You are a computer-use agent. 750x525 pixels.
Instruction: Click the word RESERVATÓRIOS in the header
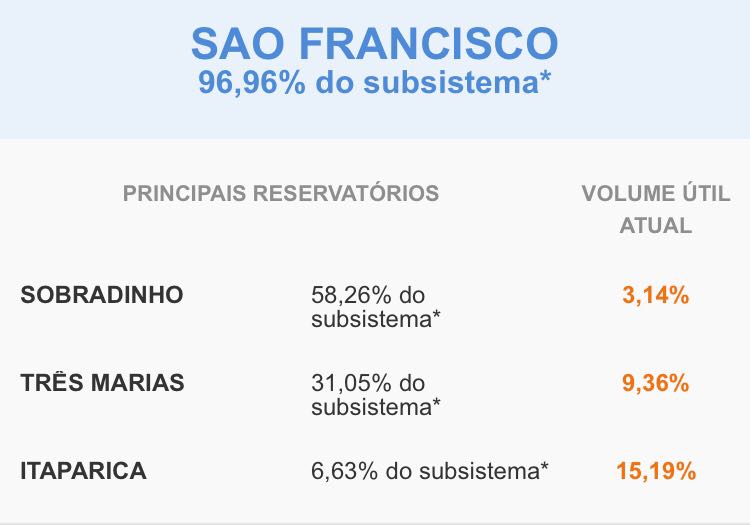tap(345, 193)
